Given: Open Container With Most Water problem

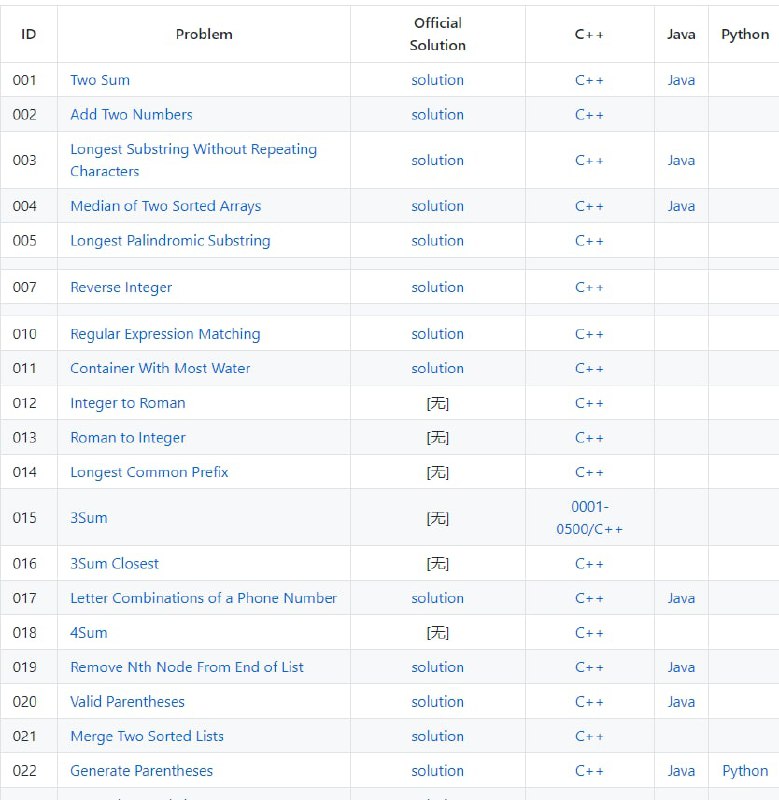Looking at the screenshot, I should (x=160, y=369).
